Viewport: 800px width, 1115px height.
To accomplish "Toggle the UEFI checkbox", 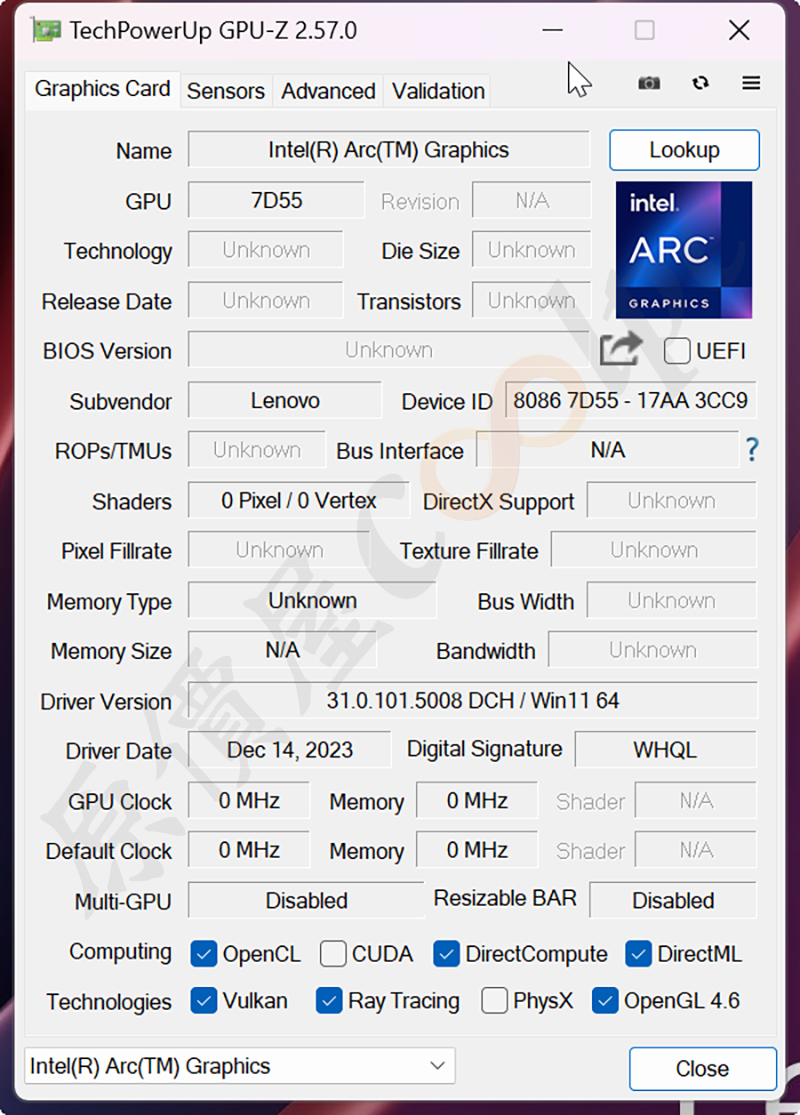I will (x=676, y=351).
